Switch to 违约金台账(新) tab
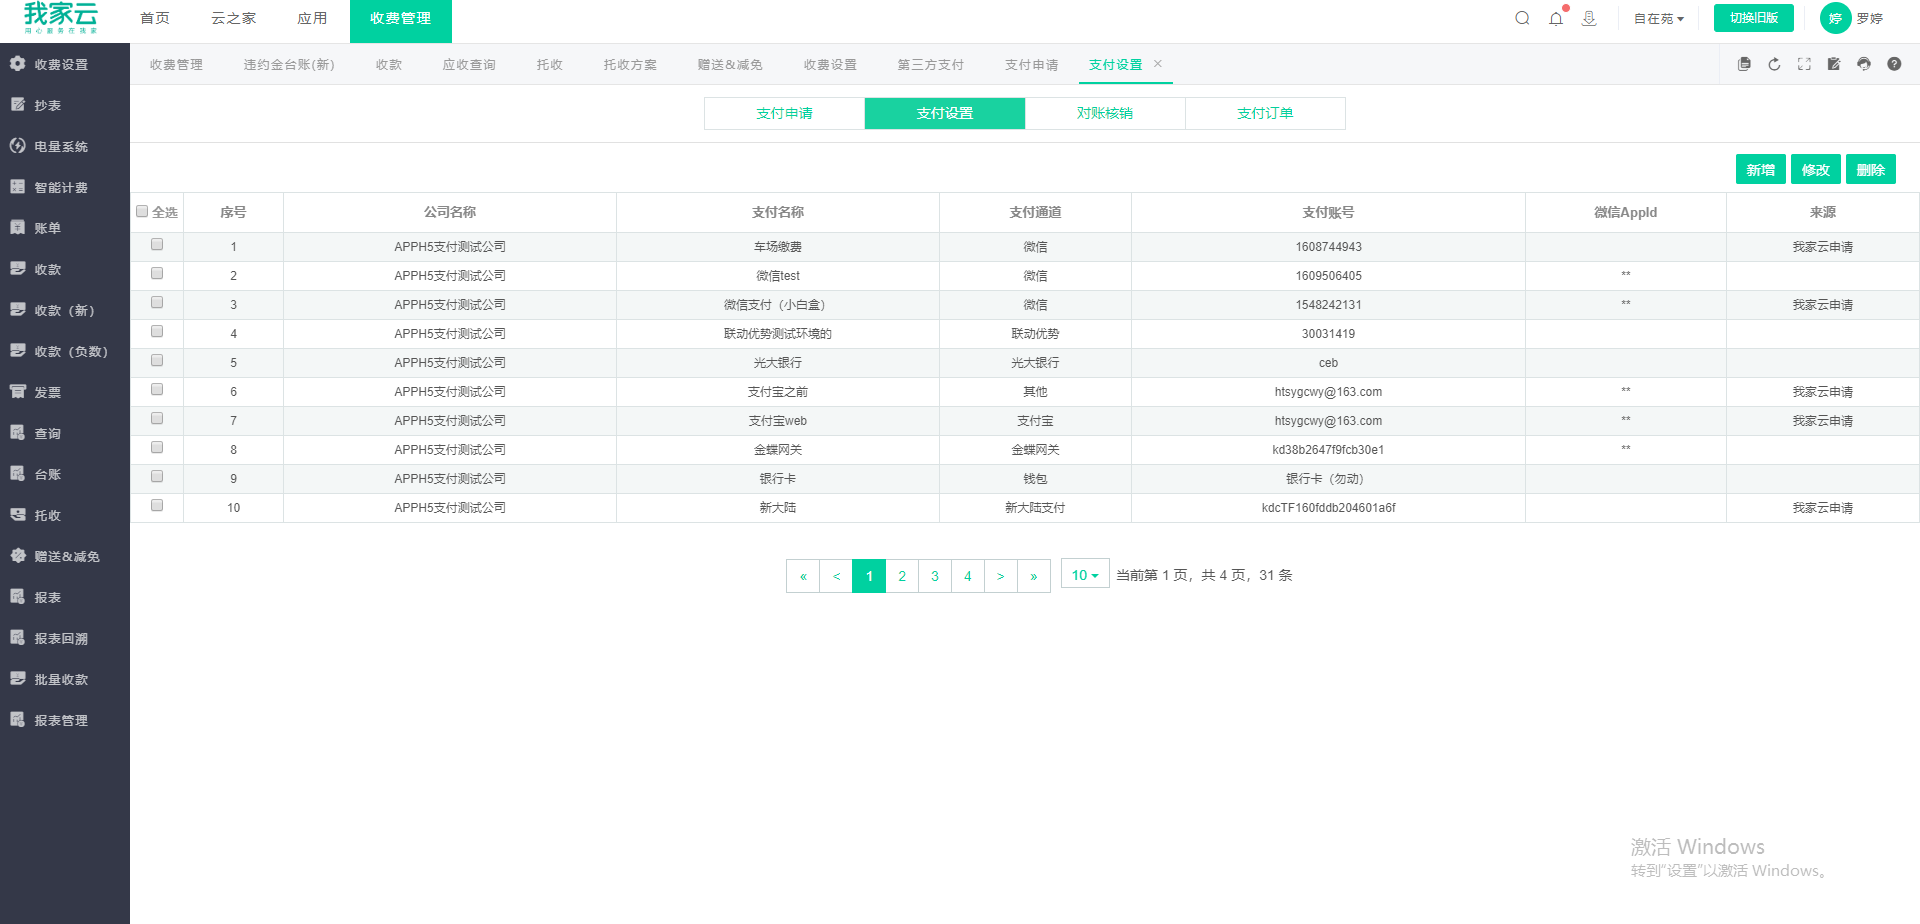Viewport: 1920px width, 924px height. 289,64
